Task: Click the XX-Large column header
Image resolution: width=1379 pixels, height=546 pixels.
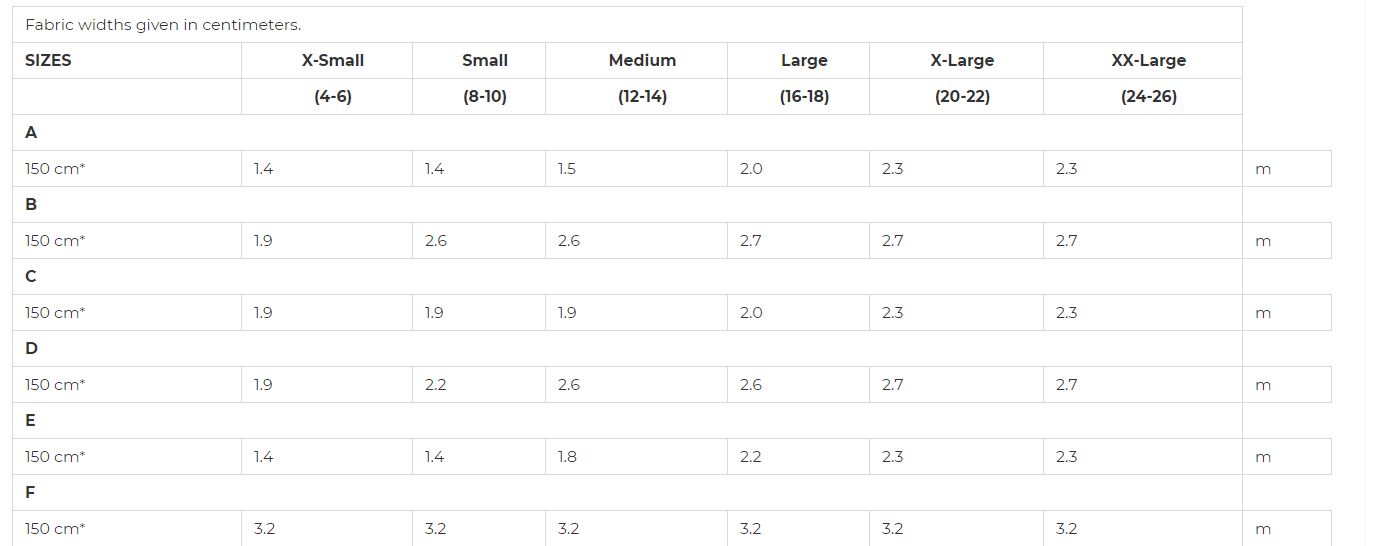Action: [1148, 60]
